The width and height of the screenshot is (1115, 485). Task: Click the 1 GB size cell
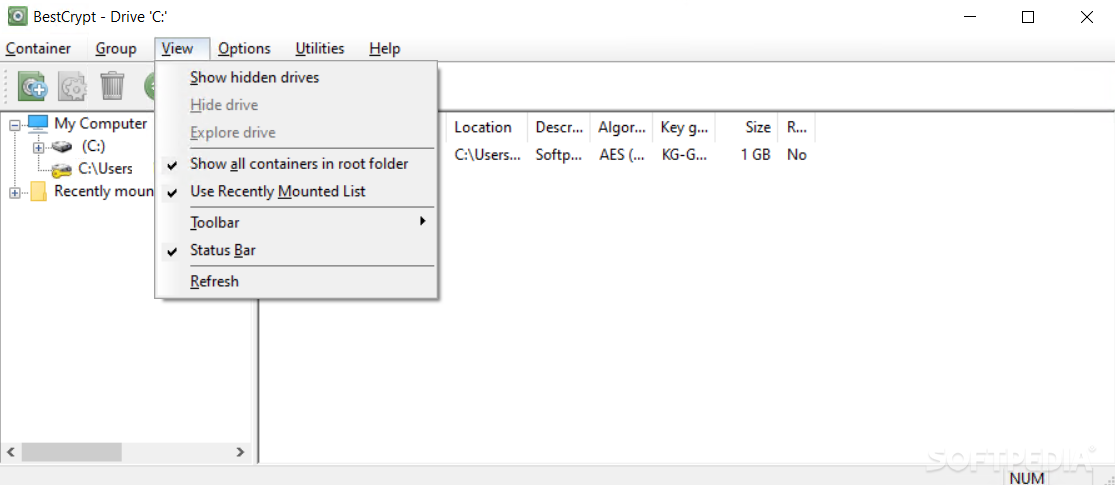point(755,154)
